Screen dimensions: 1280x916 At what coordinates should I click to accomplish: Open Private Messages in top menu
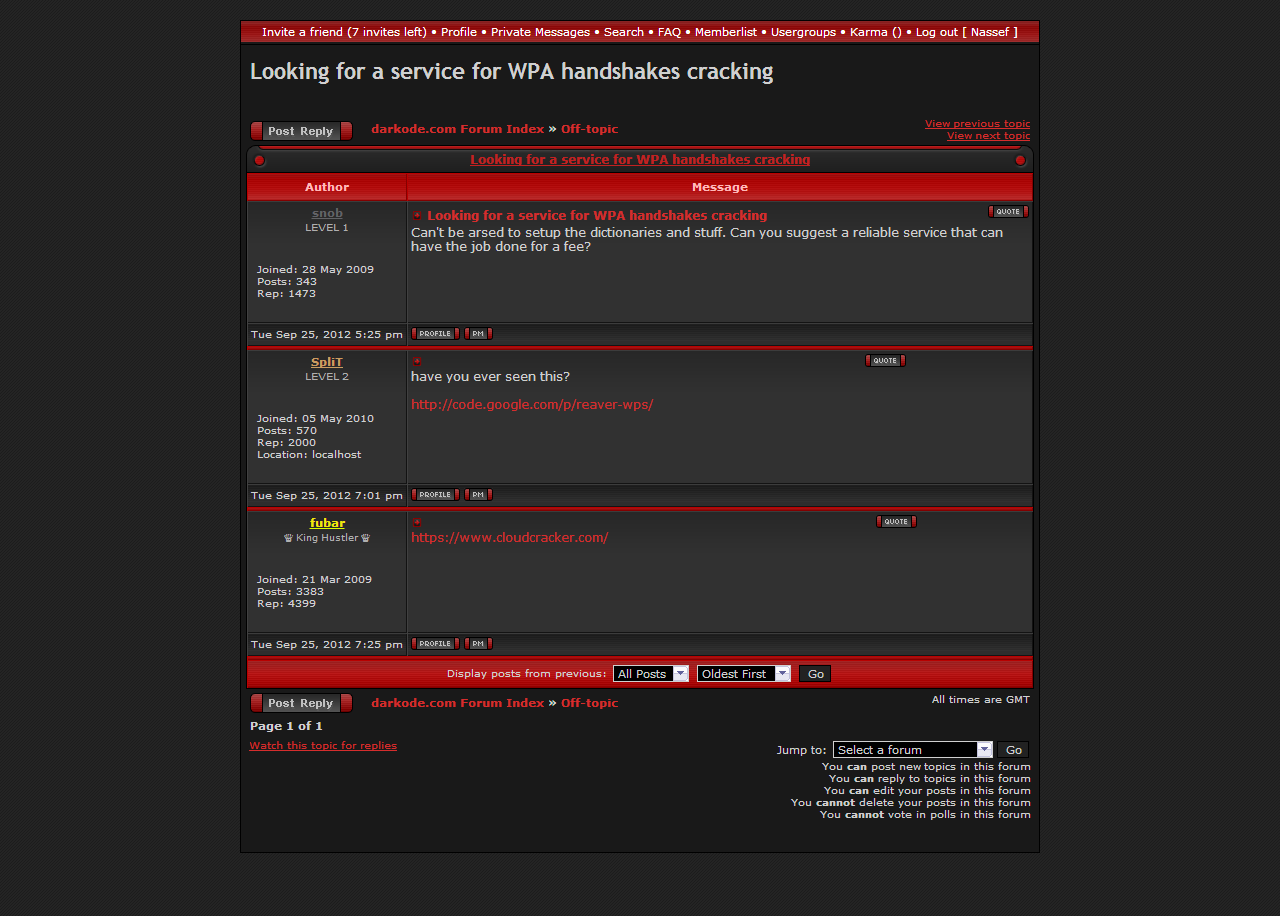(540, 32)
